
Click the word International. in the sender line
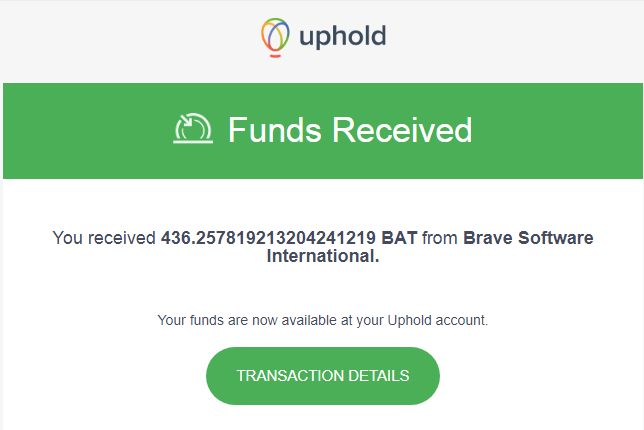(322, 256)
